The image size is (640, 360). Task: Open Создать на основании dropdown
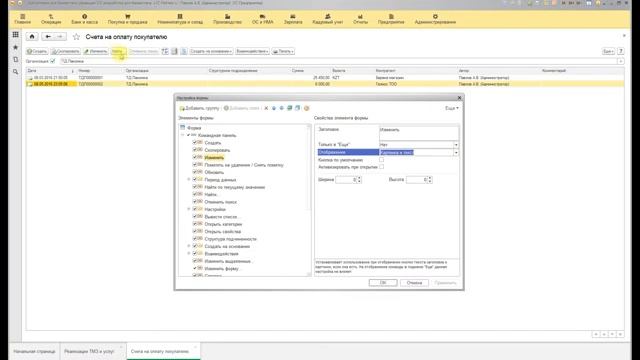[x=211, y=51]
